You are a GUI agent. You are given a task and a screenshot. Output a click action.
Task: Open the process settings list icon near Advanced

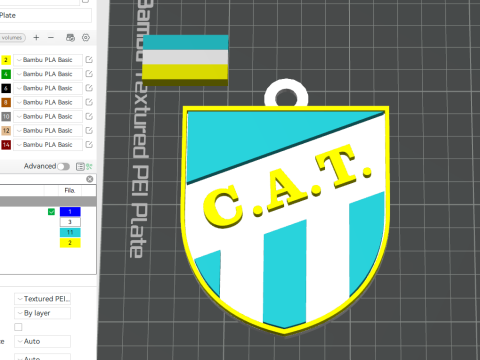(x=80, y=166)
